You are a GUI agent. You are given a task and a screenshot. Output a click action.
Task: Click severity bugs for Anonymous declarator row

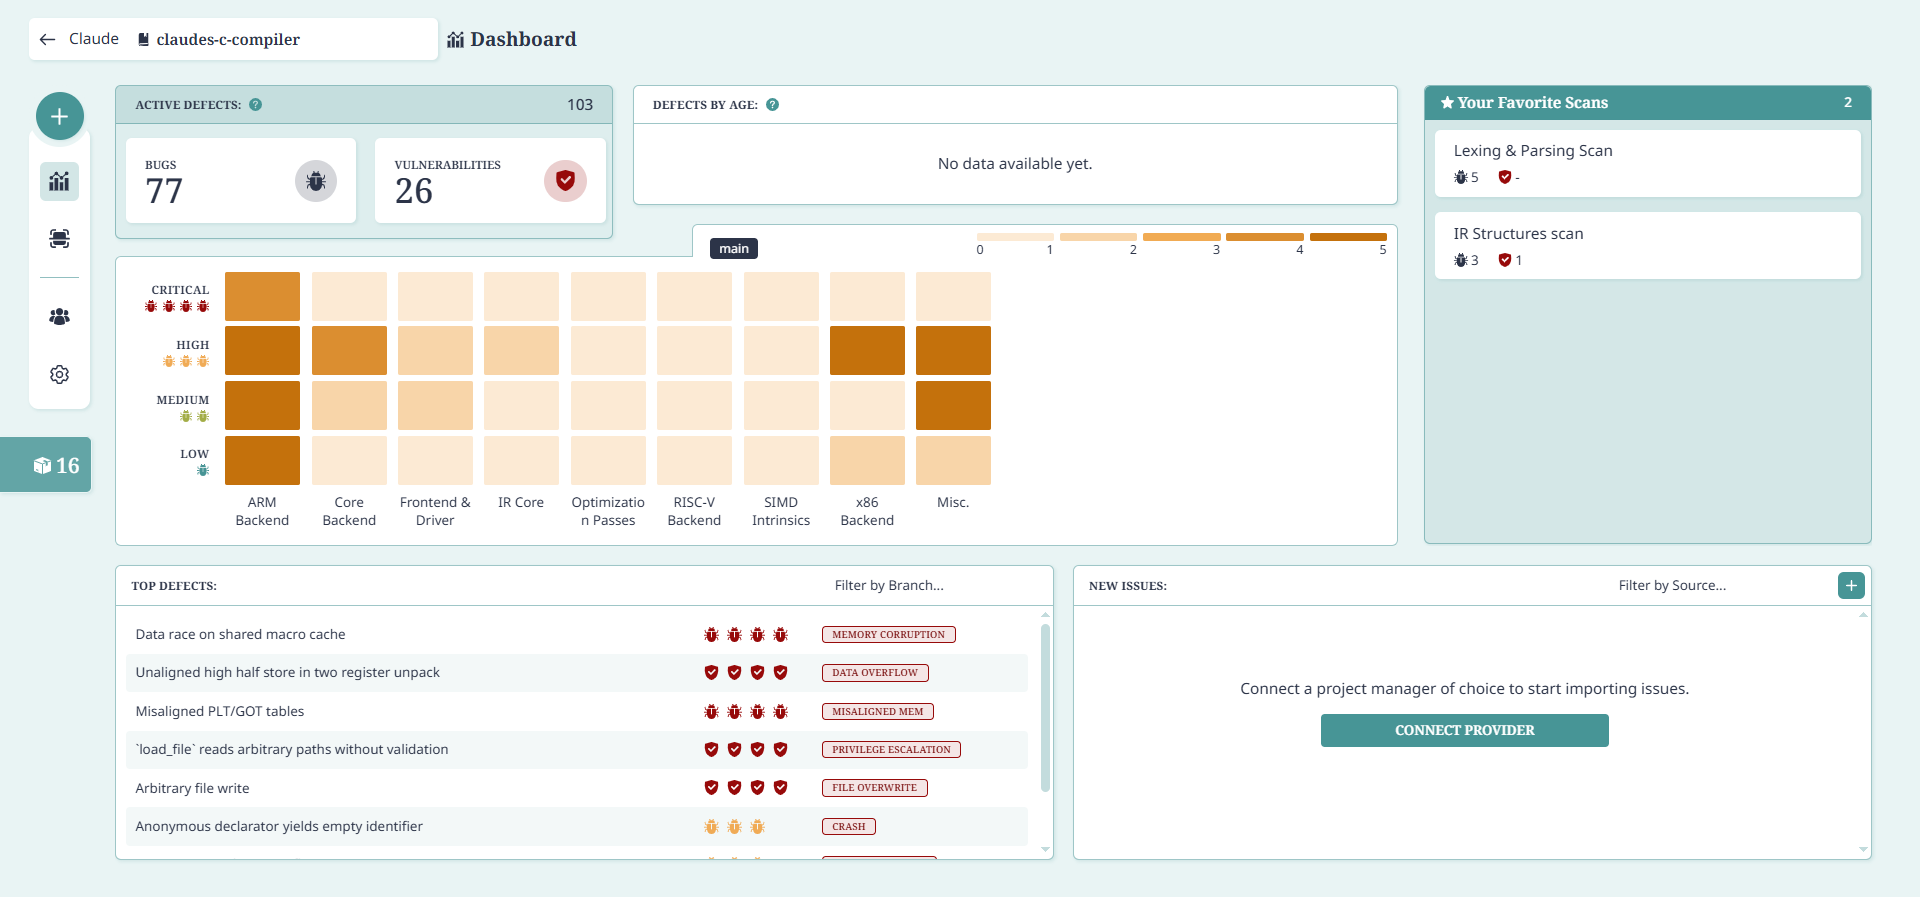click(734, 827)
